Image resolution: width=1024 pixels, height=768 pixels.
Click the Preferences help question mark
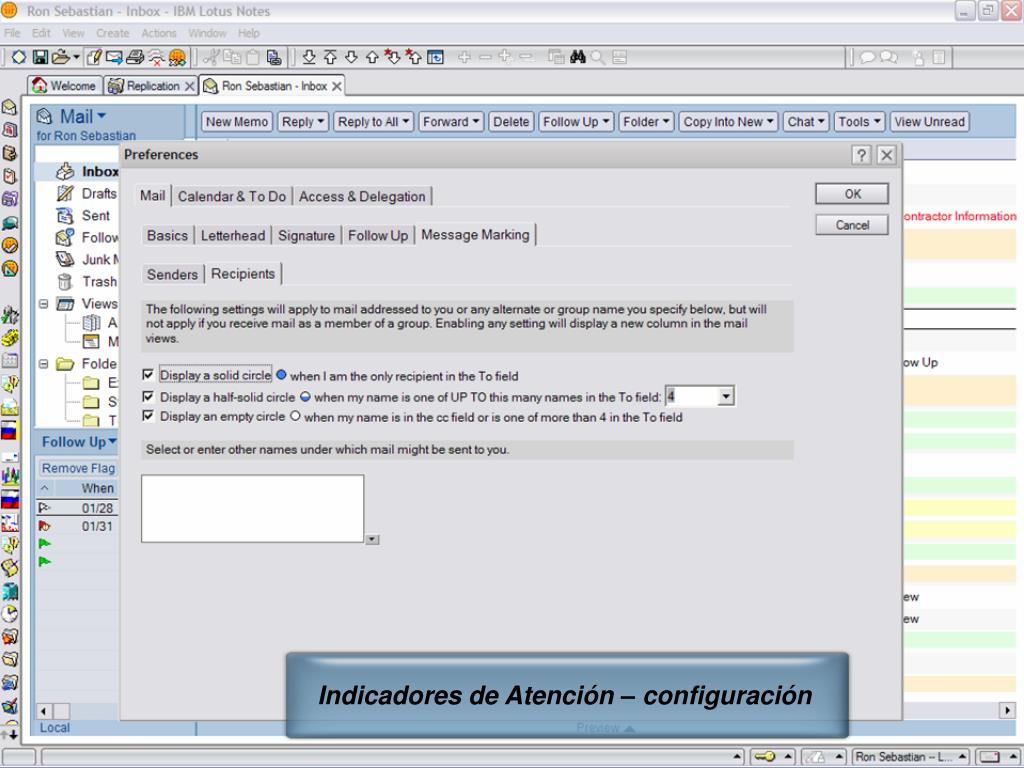pos(861,155)
